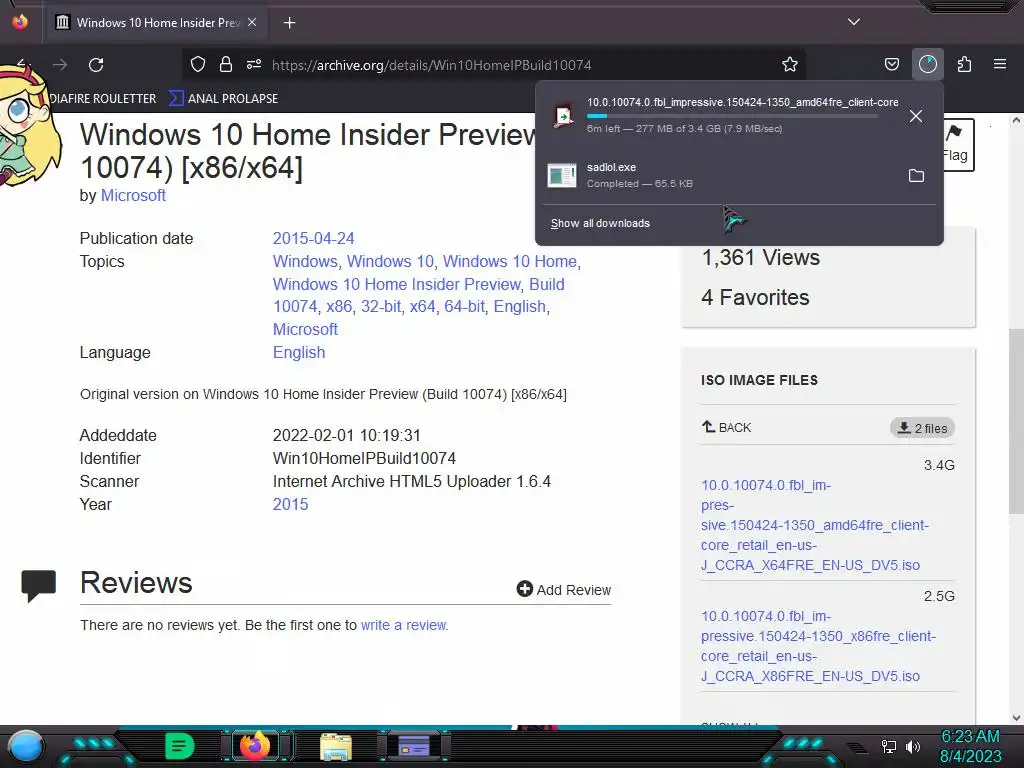Screen dimensions: 1024x768
Task: Open the Start orb on taskbar
Action: [x=26, y=746]
